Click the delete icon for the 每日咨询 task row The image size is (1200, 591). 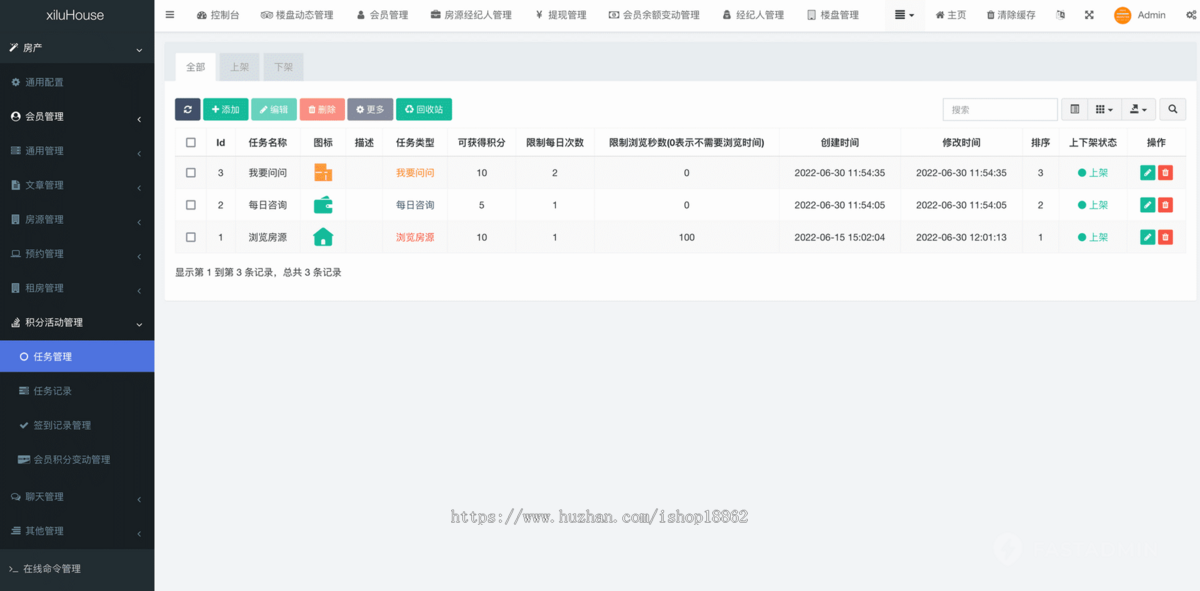pos(1166,204)
